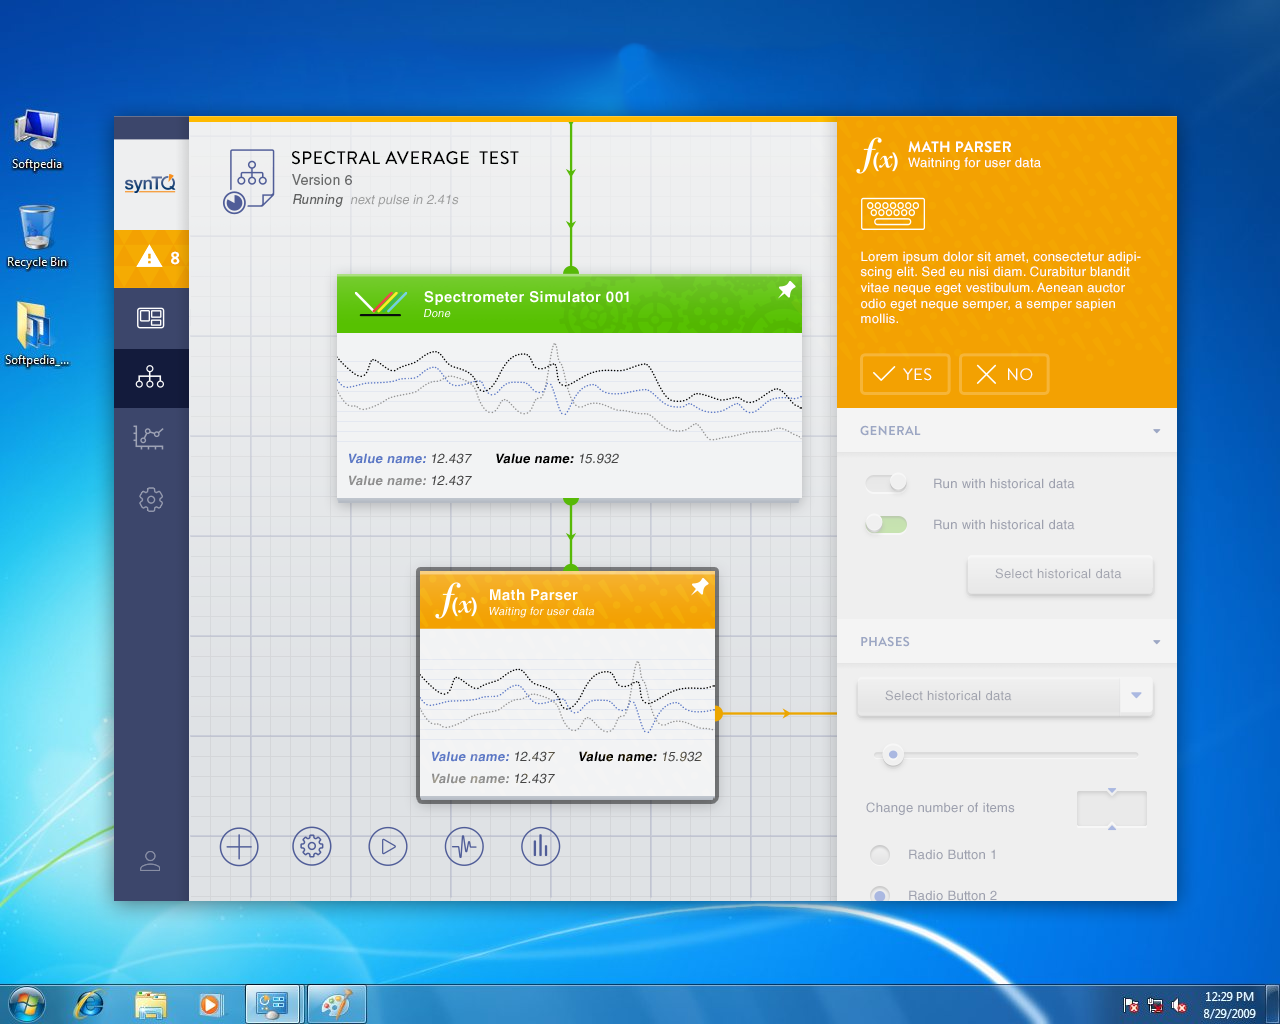Click the volume icon in system tray
The width and height of the screenshot is (1280, 1024).
(1179, 1006)
